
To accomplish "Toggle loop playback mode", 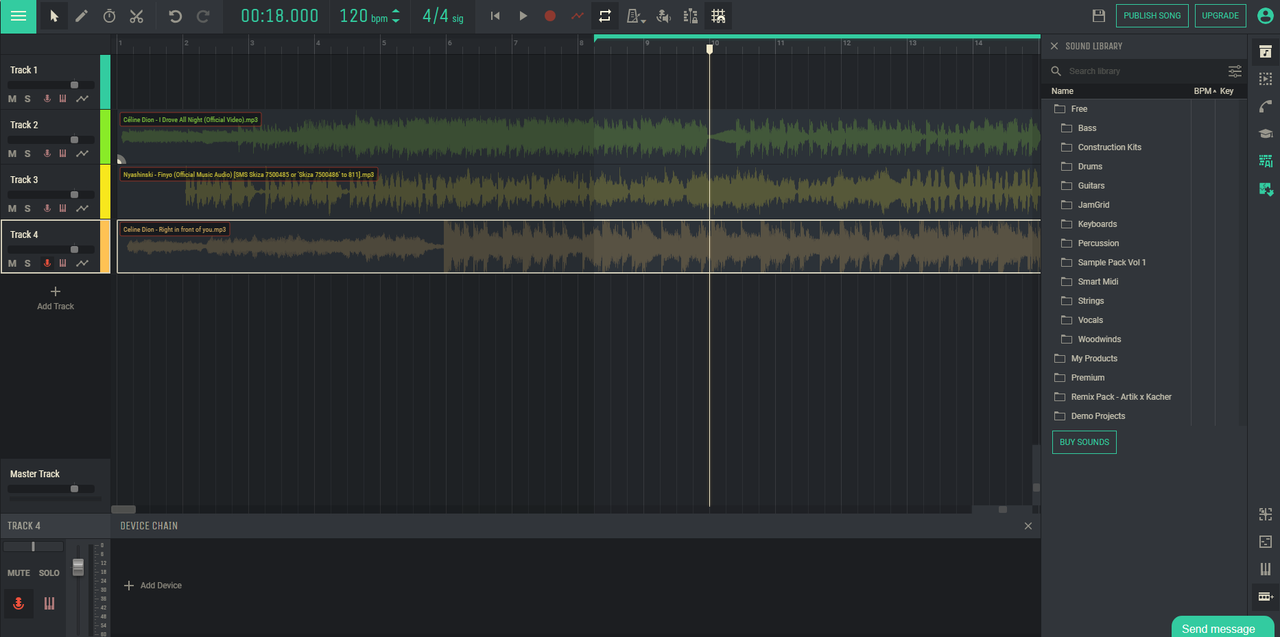I will (605, 16).
